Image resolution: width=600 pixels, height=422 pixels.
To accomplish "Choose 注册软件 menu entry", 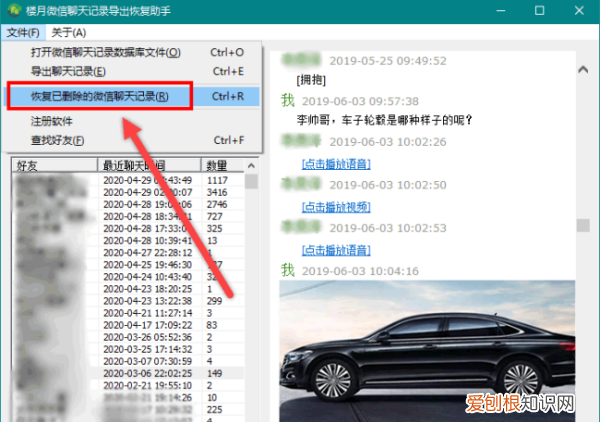I will (x=132, y=122).
